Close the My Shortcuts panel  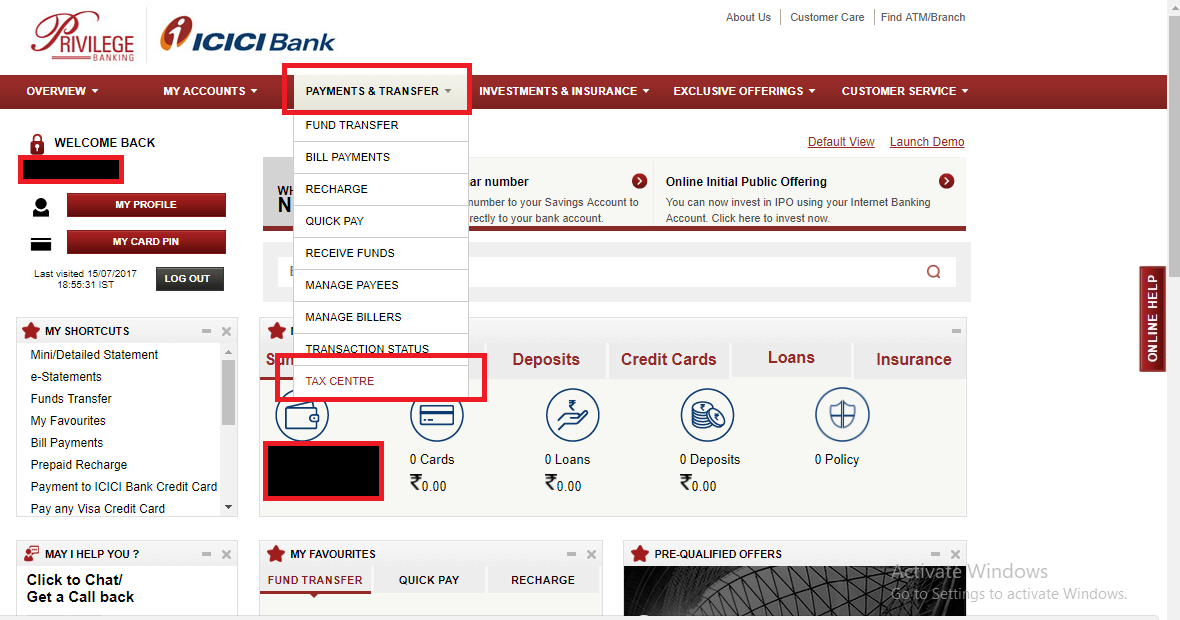point(227,331)
